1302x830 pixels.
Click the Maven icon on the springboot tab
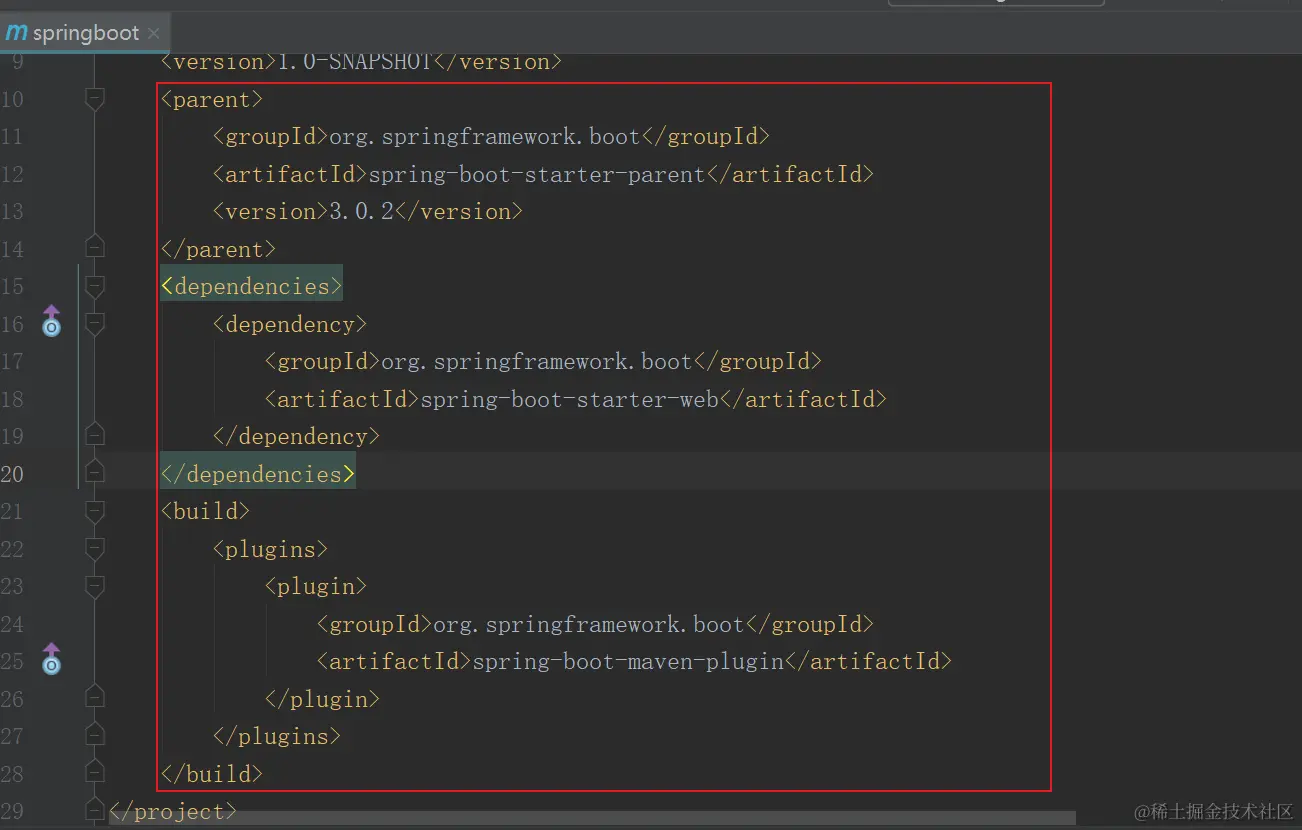click(x=17, y=33)
